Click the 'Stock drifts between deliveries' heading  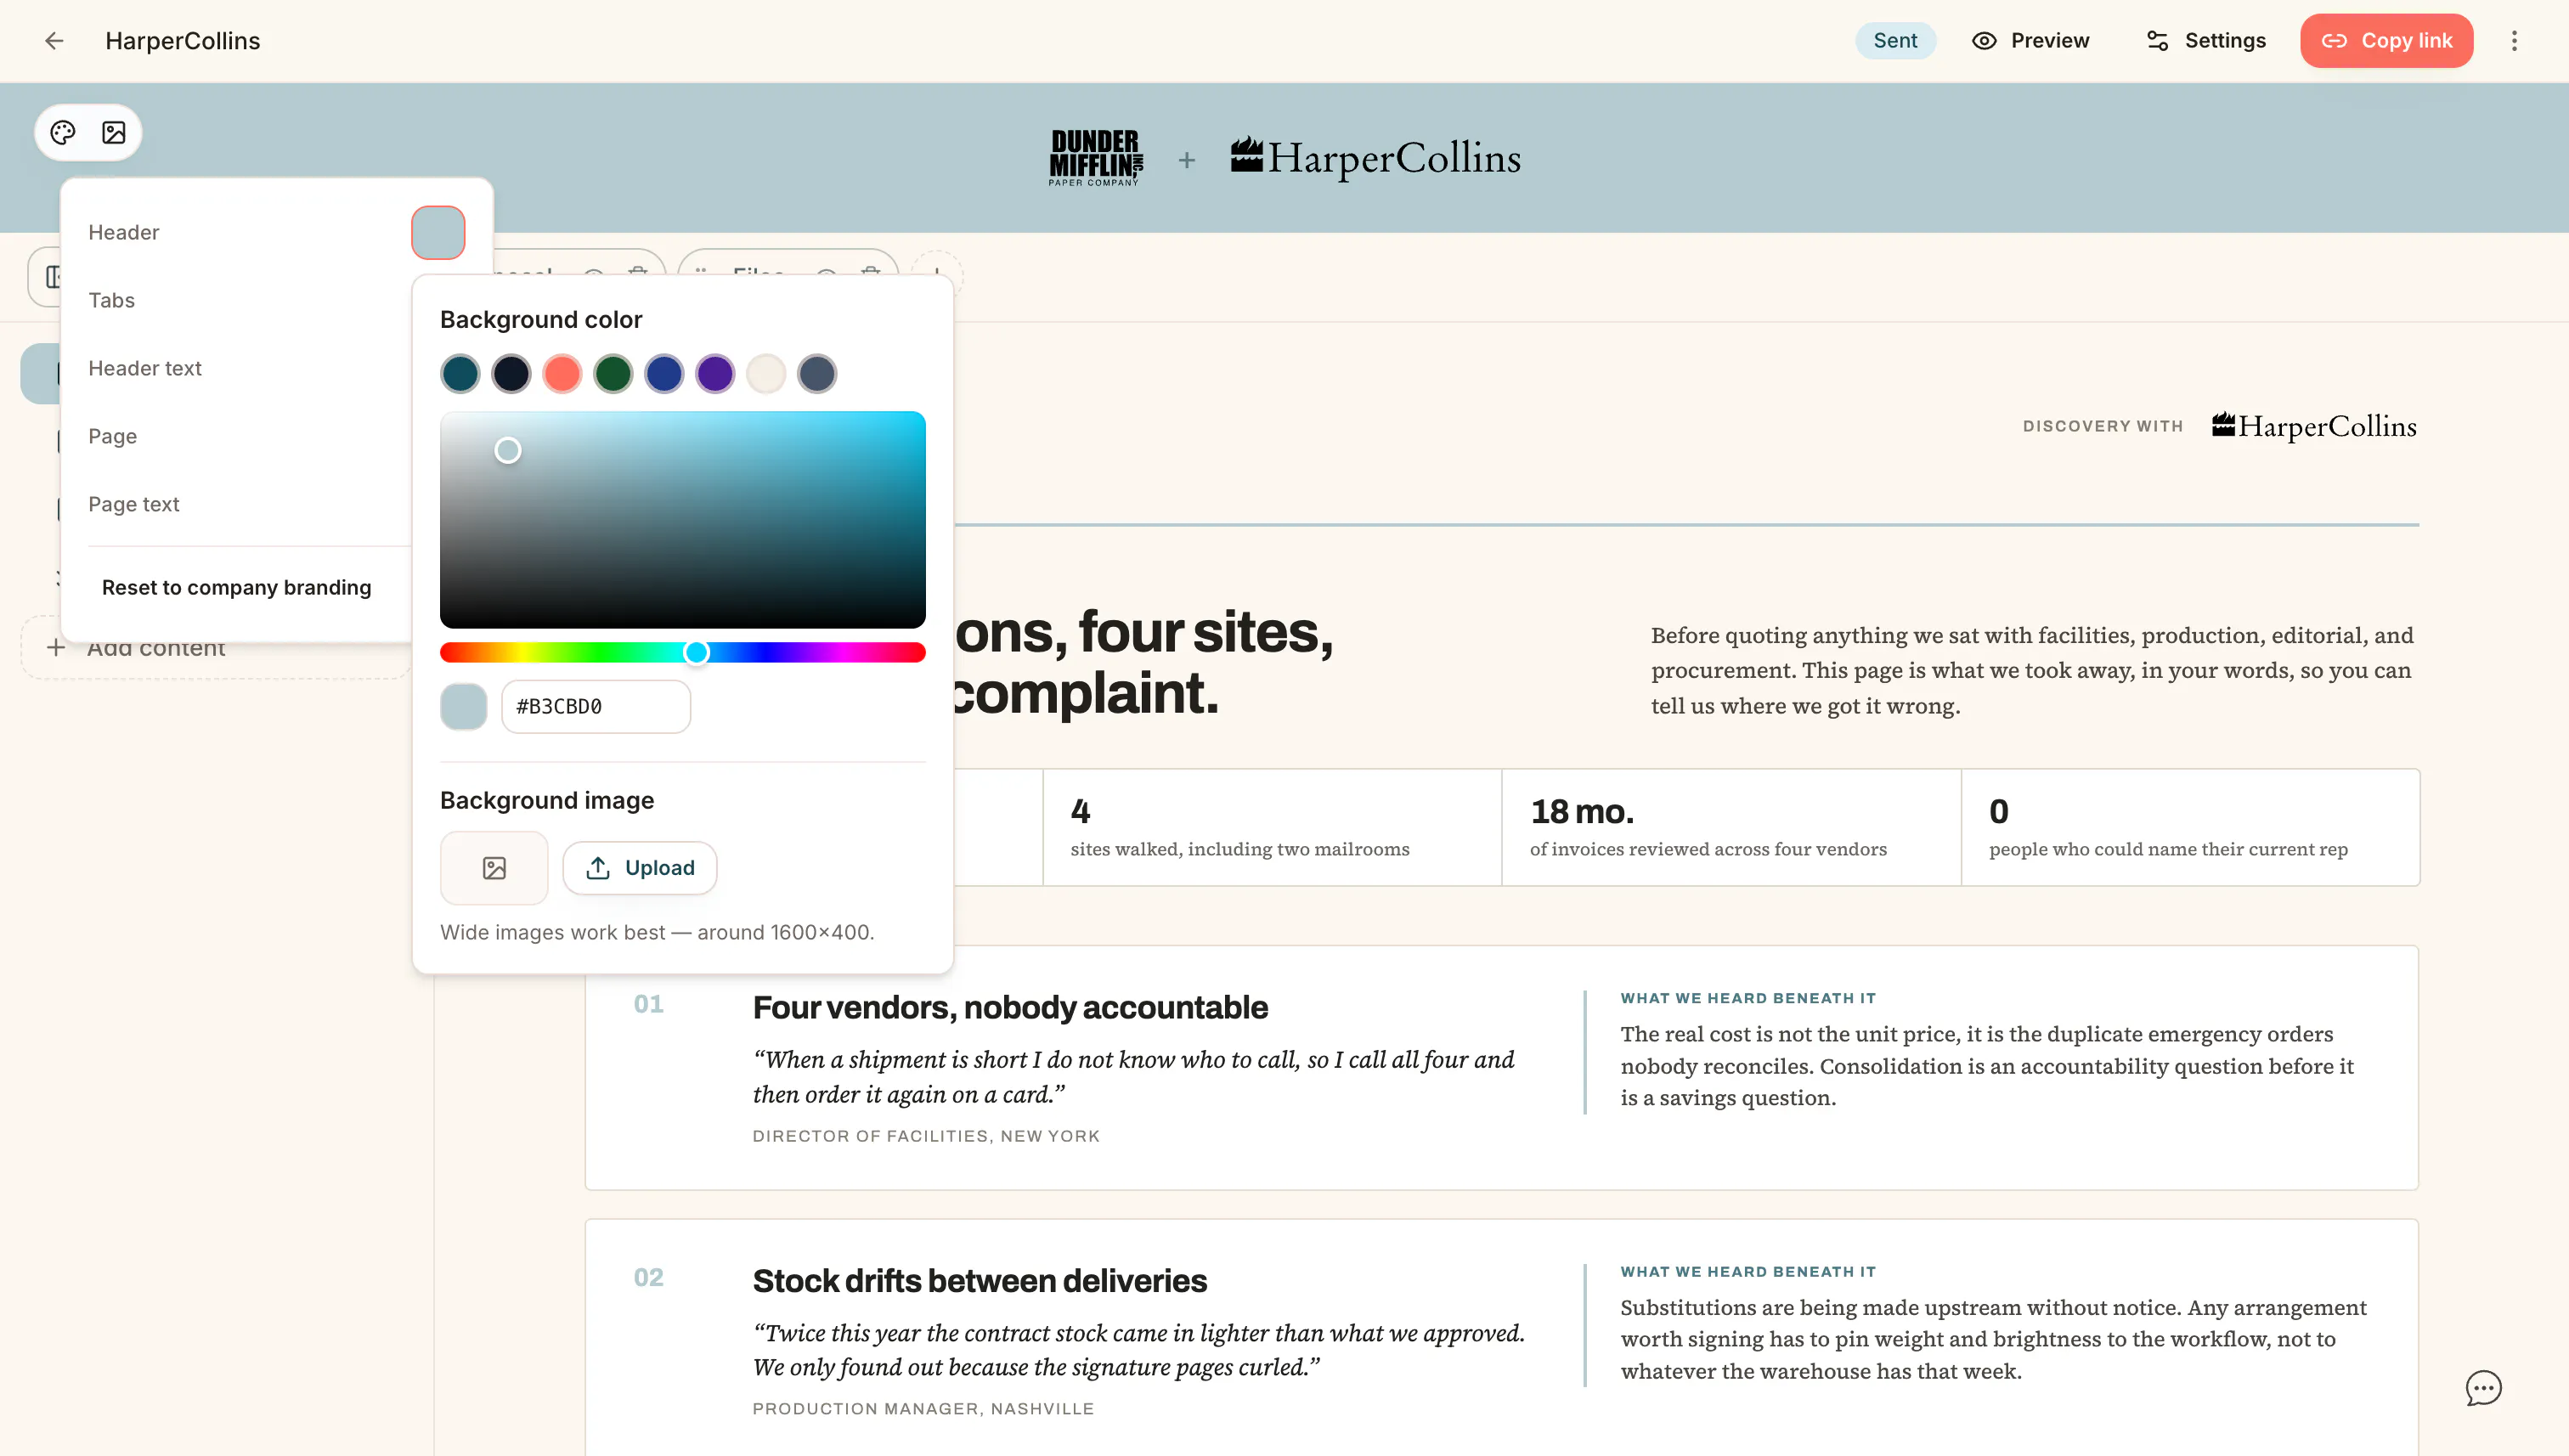click(x=980, y=1281)
